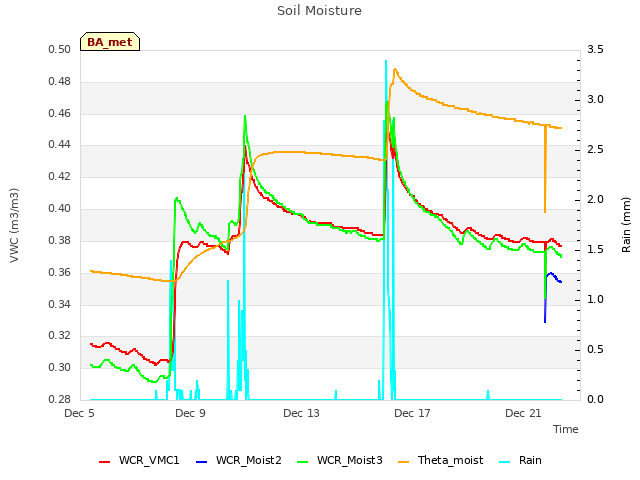Click the 1.5 rain axis value

pos(595,250)
